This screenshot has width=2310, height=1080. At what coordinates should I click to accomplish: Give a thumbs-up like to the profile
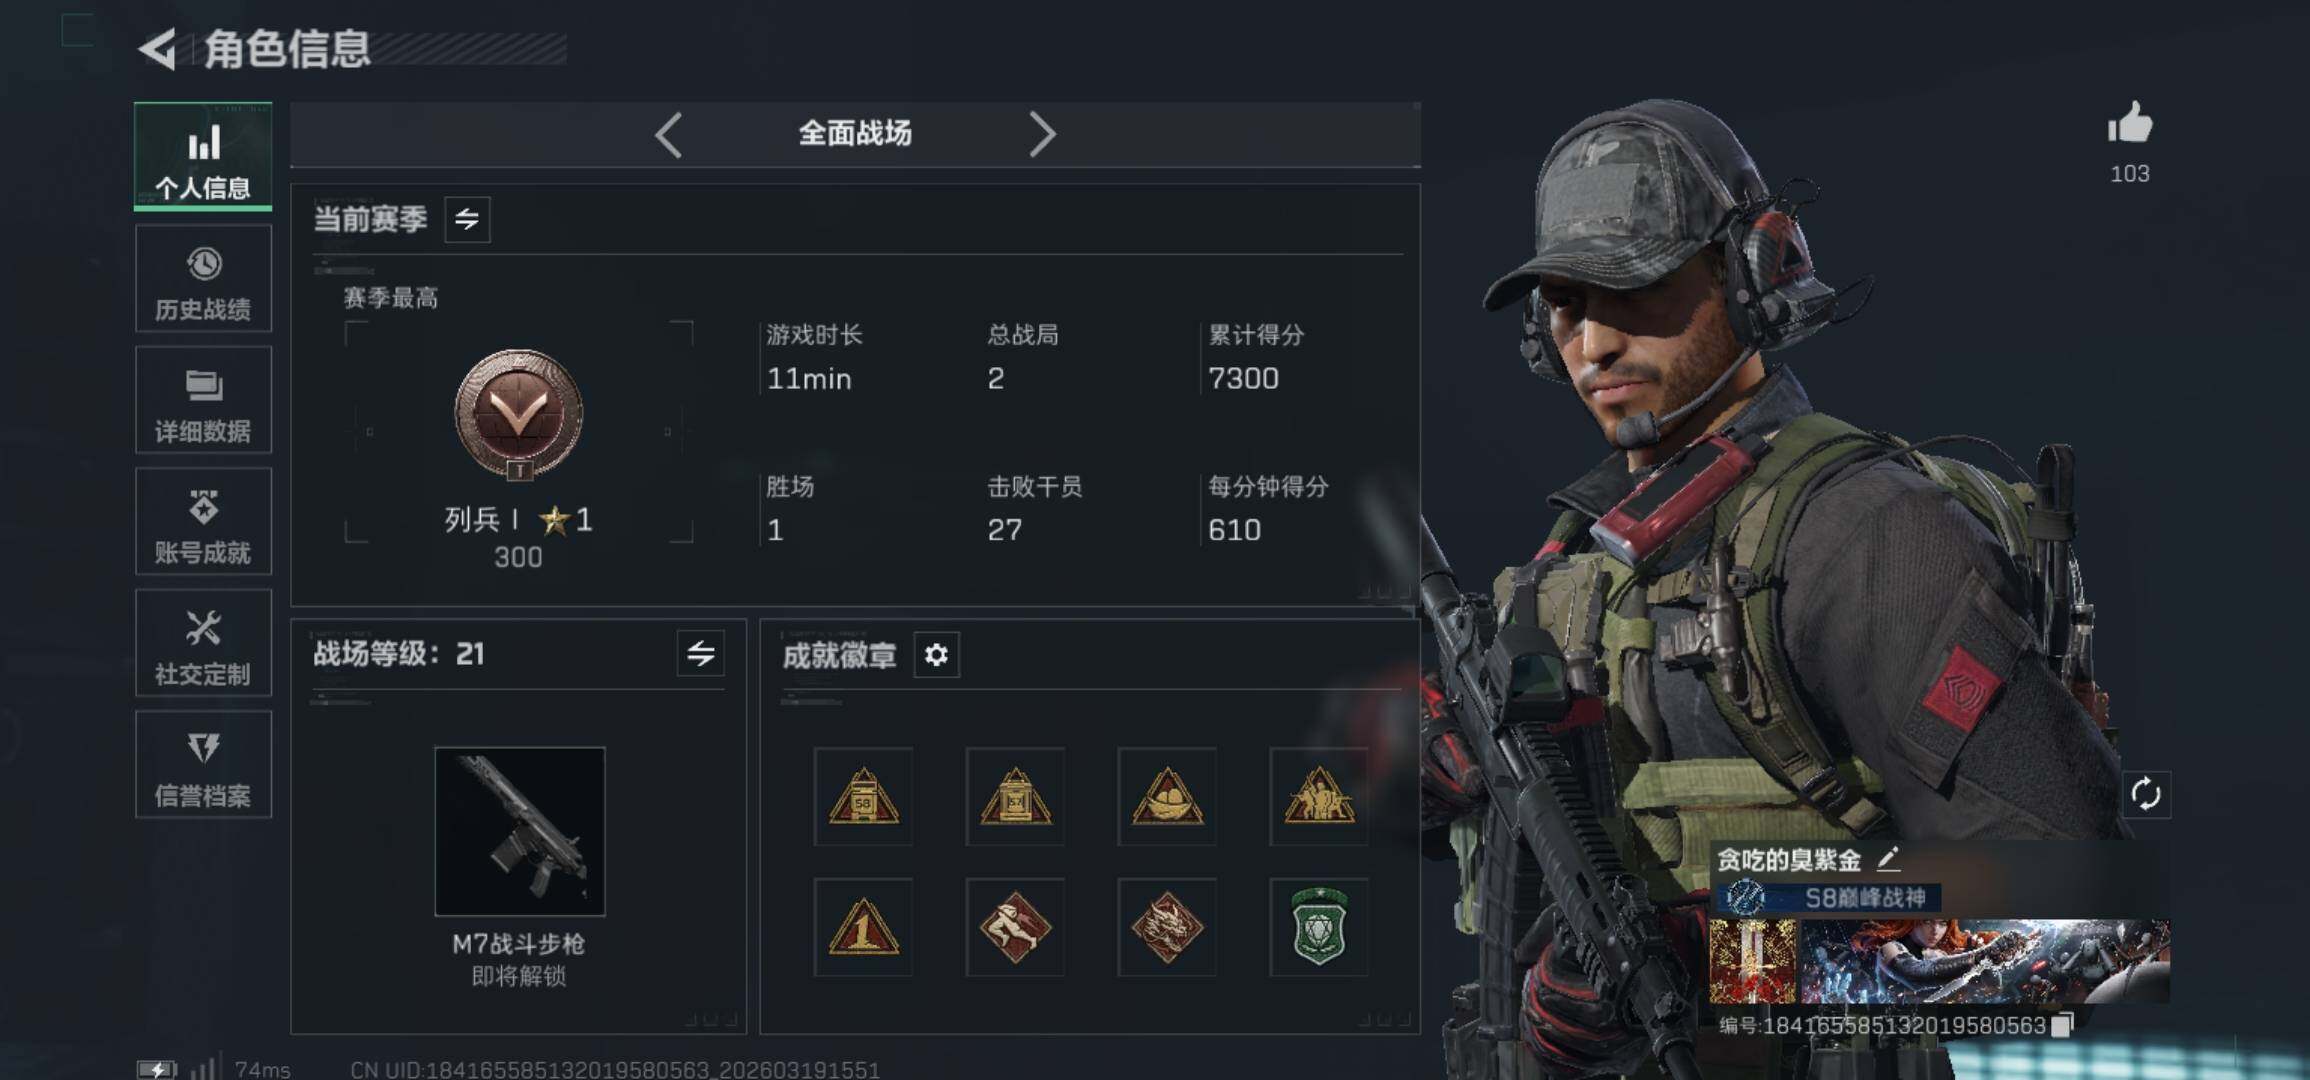tap(2129, 124)
